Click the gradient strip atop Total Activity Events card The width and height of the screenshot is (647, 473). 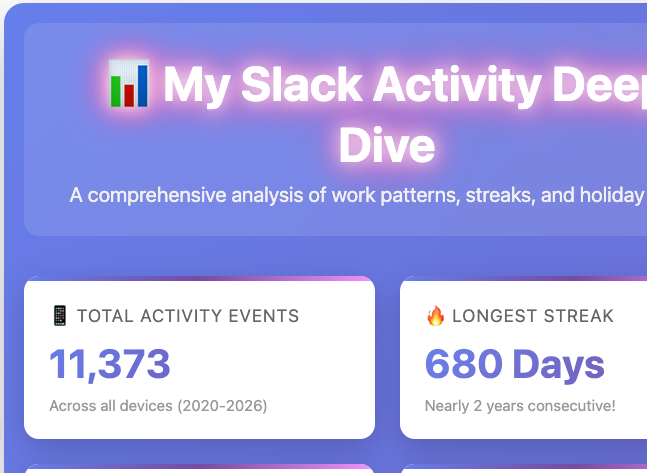[200, 279]
